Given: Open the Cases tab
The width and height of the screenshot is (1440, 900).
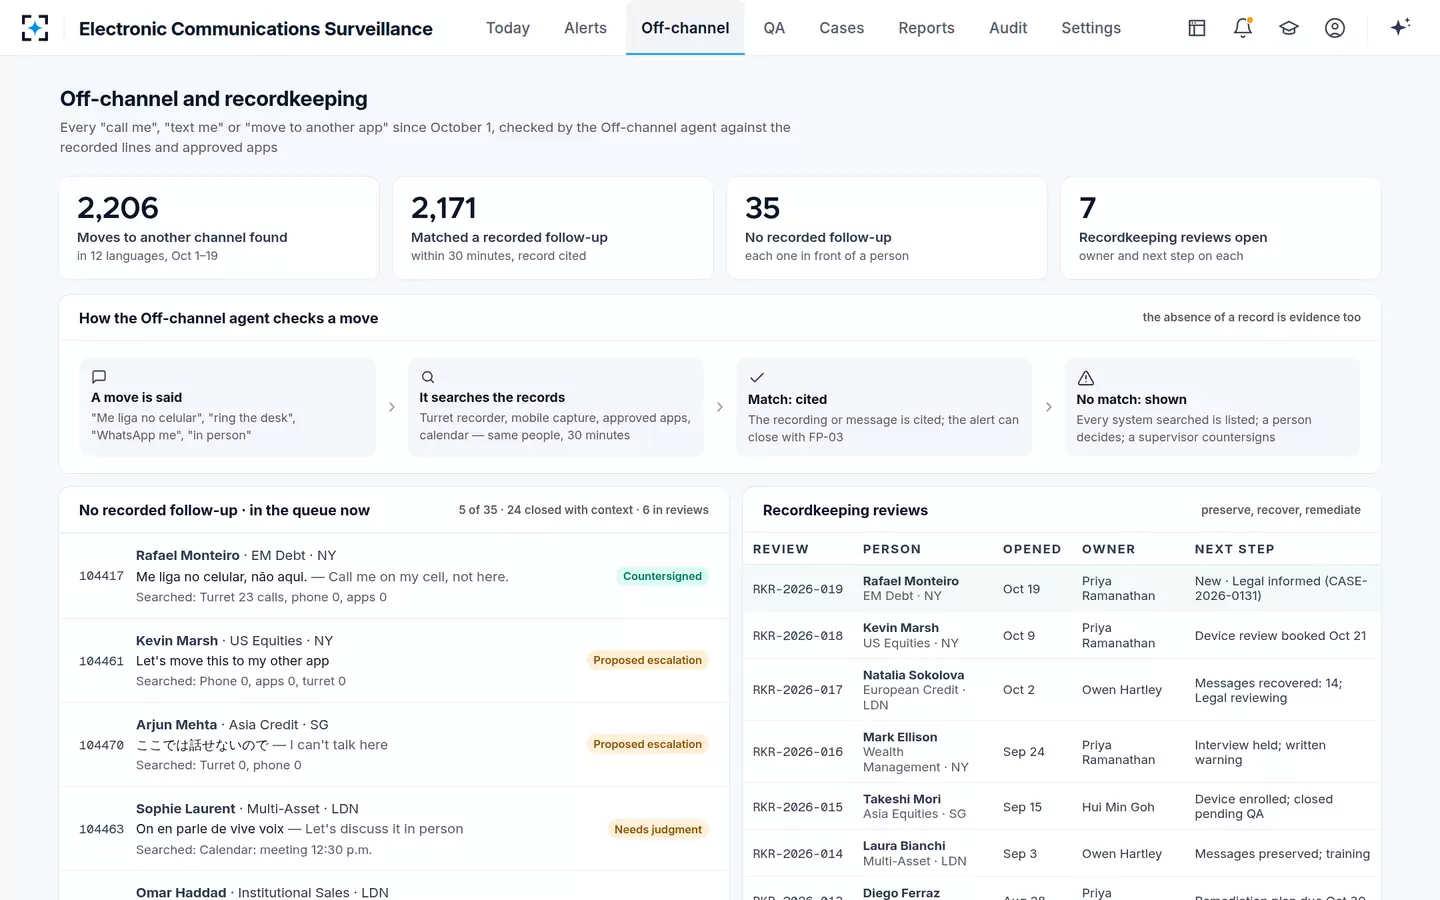Looking at the screenshot, I should pyautogui.click(x=841, y=28).
